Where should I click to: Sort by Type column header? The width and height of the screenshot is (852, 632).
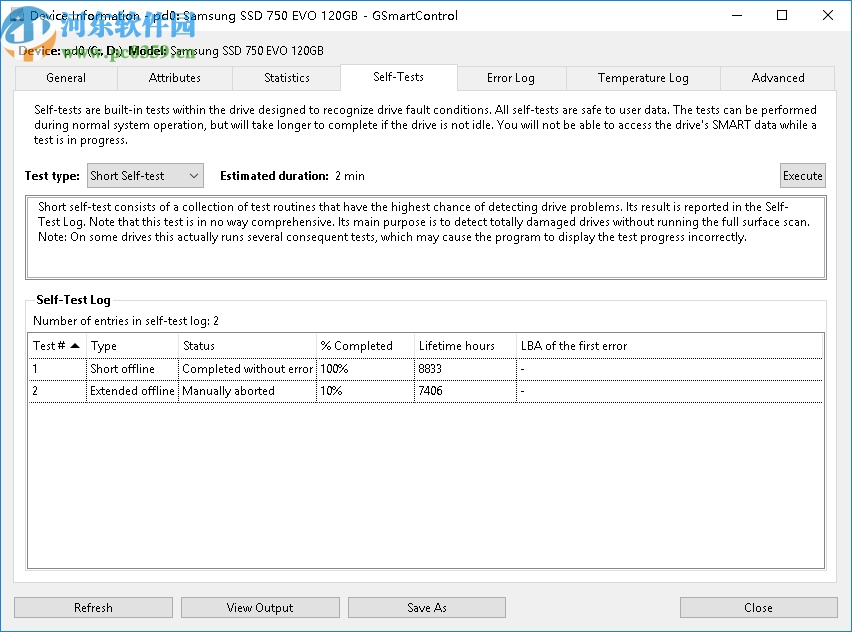pyautogui.click(x=133, y=346)
